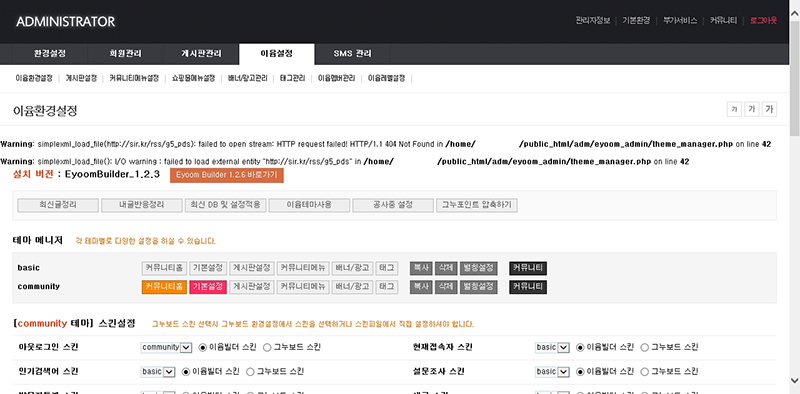Open the 현재접속자 스킨 dropdown
The width and height of the screenshot is (800, 394).
553,347
